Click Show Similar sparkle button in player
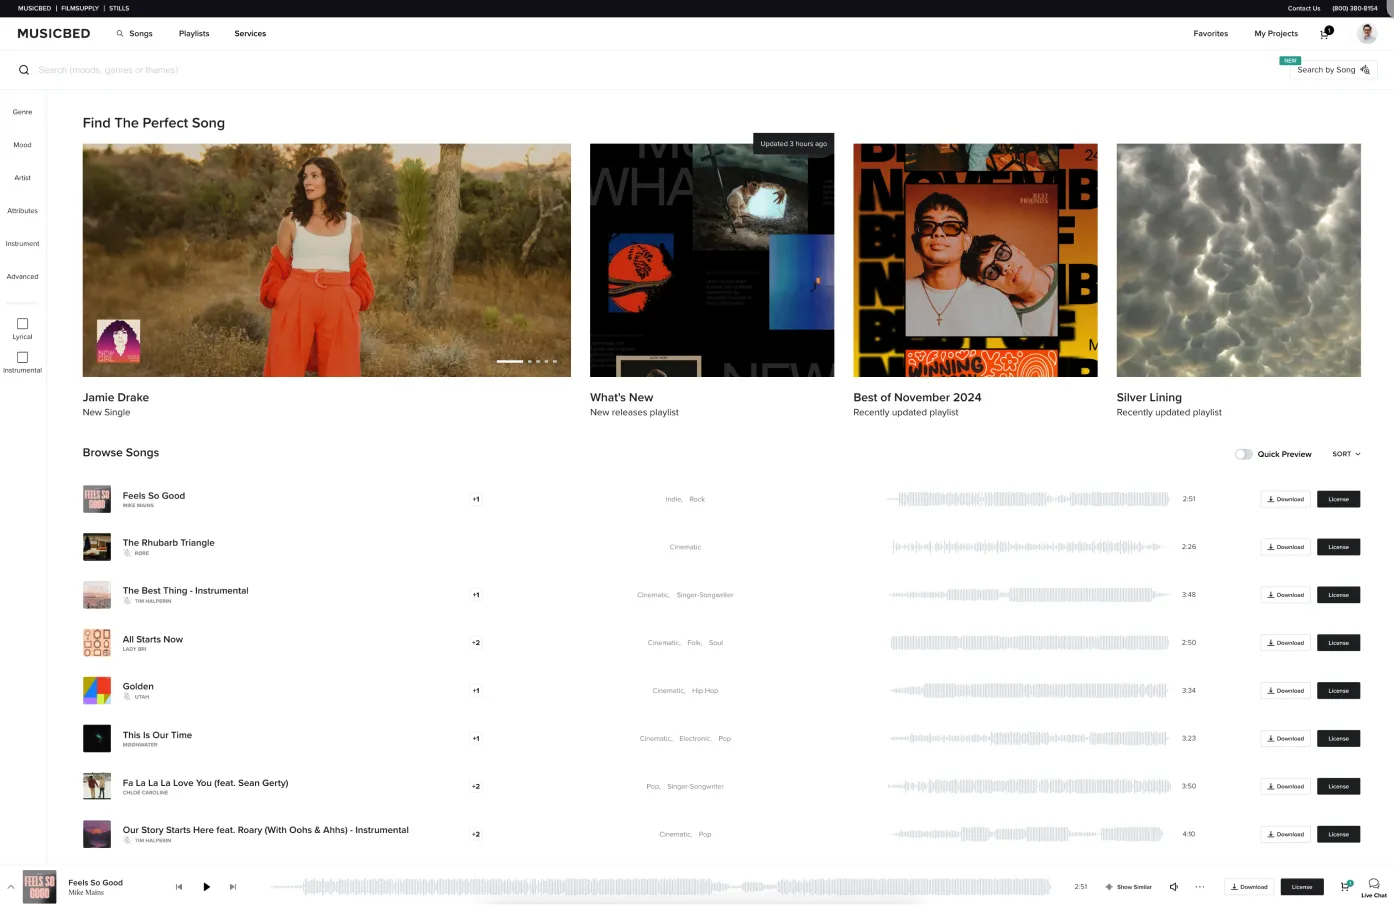The image size is (1394, 905). click(1129, 887)
